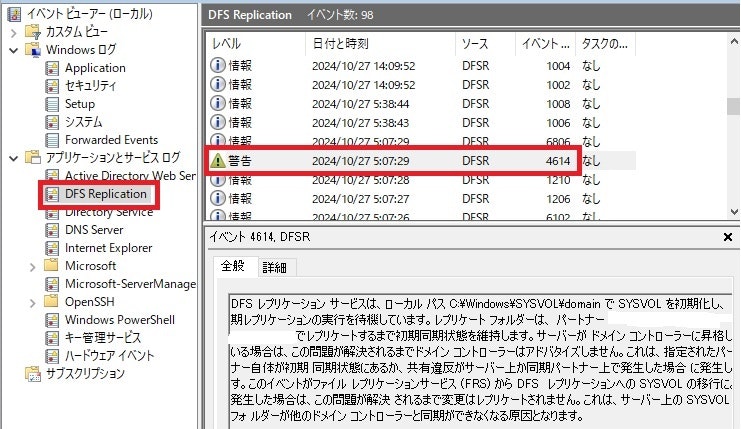
Task: Sort by the ソース column header
Action: click(486, 43)
